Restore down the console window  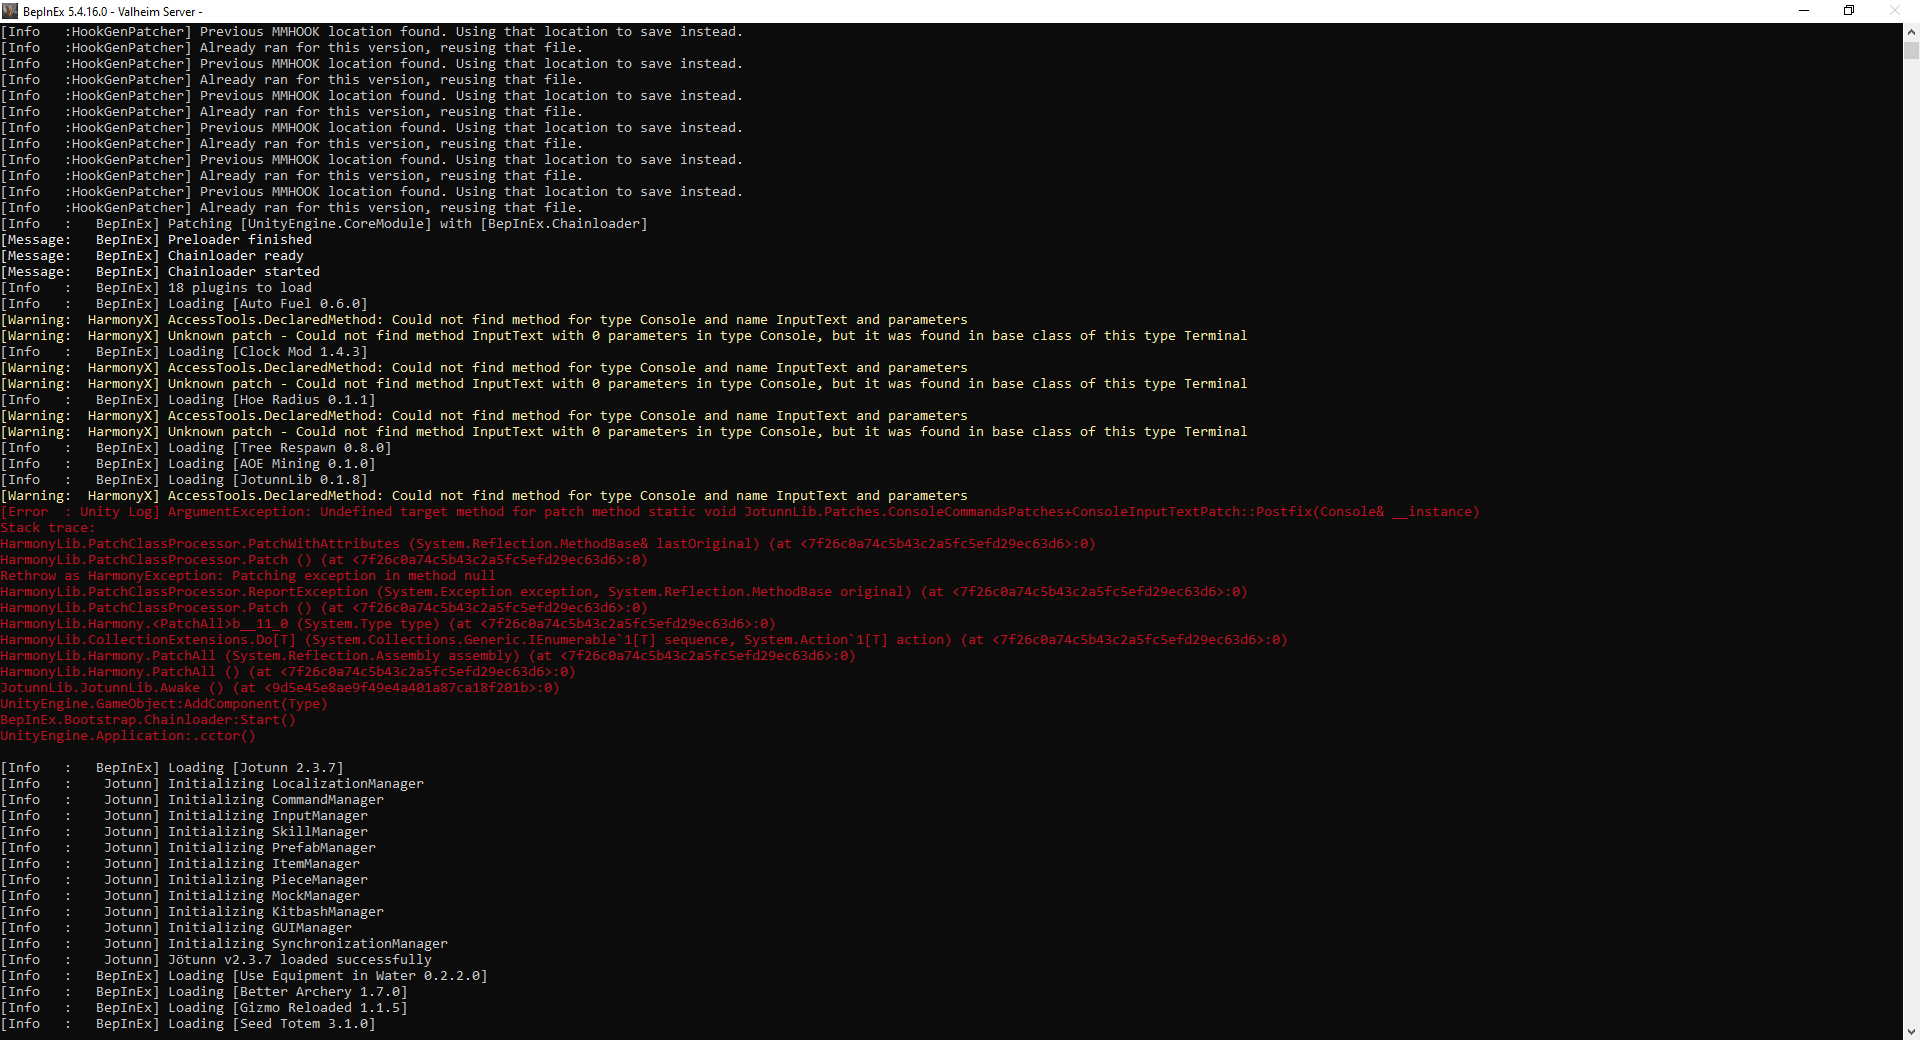pos(1849,10)
